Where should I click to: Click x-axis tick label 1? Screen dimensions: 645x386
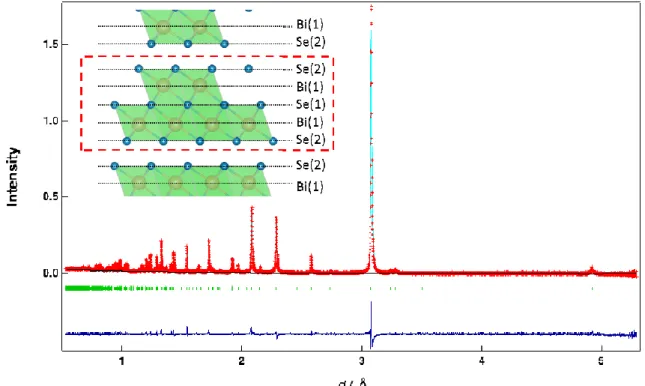pyautogui.click(x=121, y=361)
